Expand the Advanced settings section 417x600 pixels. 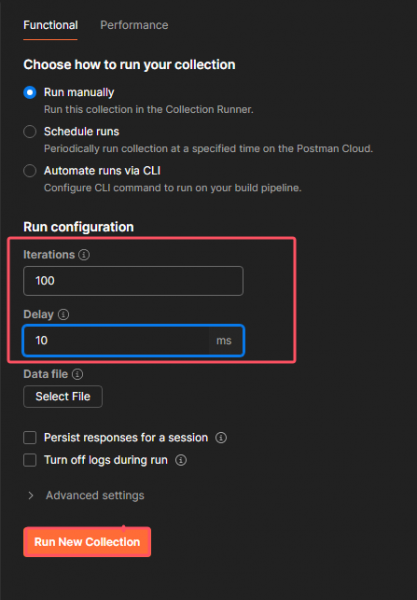coord(95,496)
